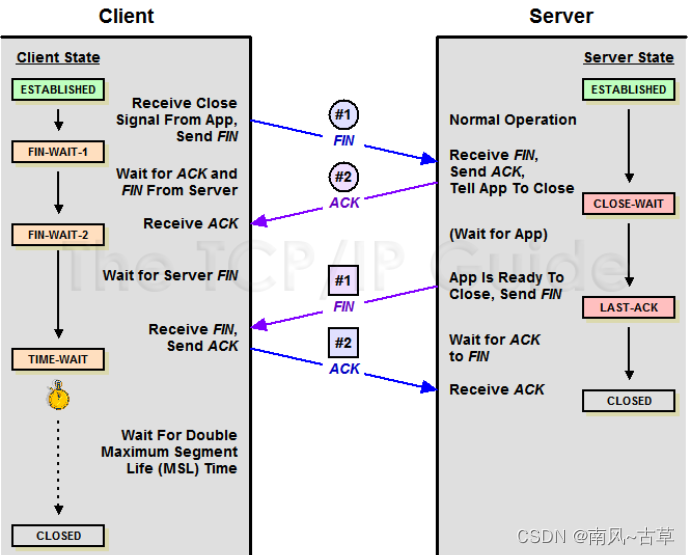Screen dimensions: 690x555
Task: Click the FIN-WAIT-2 state box
Action: click(58, 235)
